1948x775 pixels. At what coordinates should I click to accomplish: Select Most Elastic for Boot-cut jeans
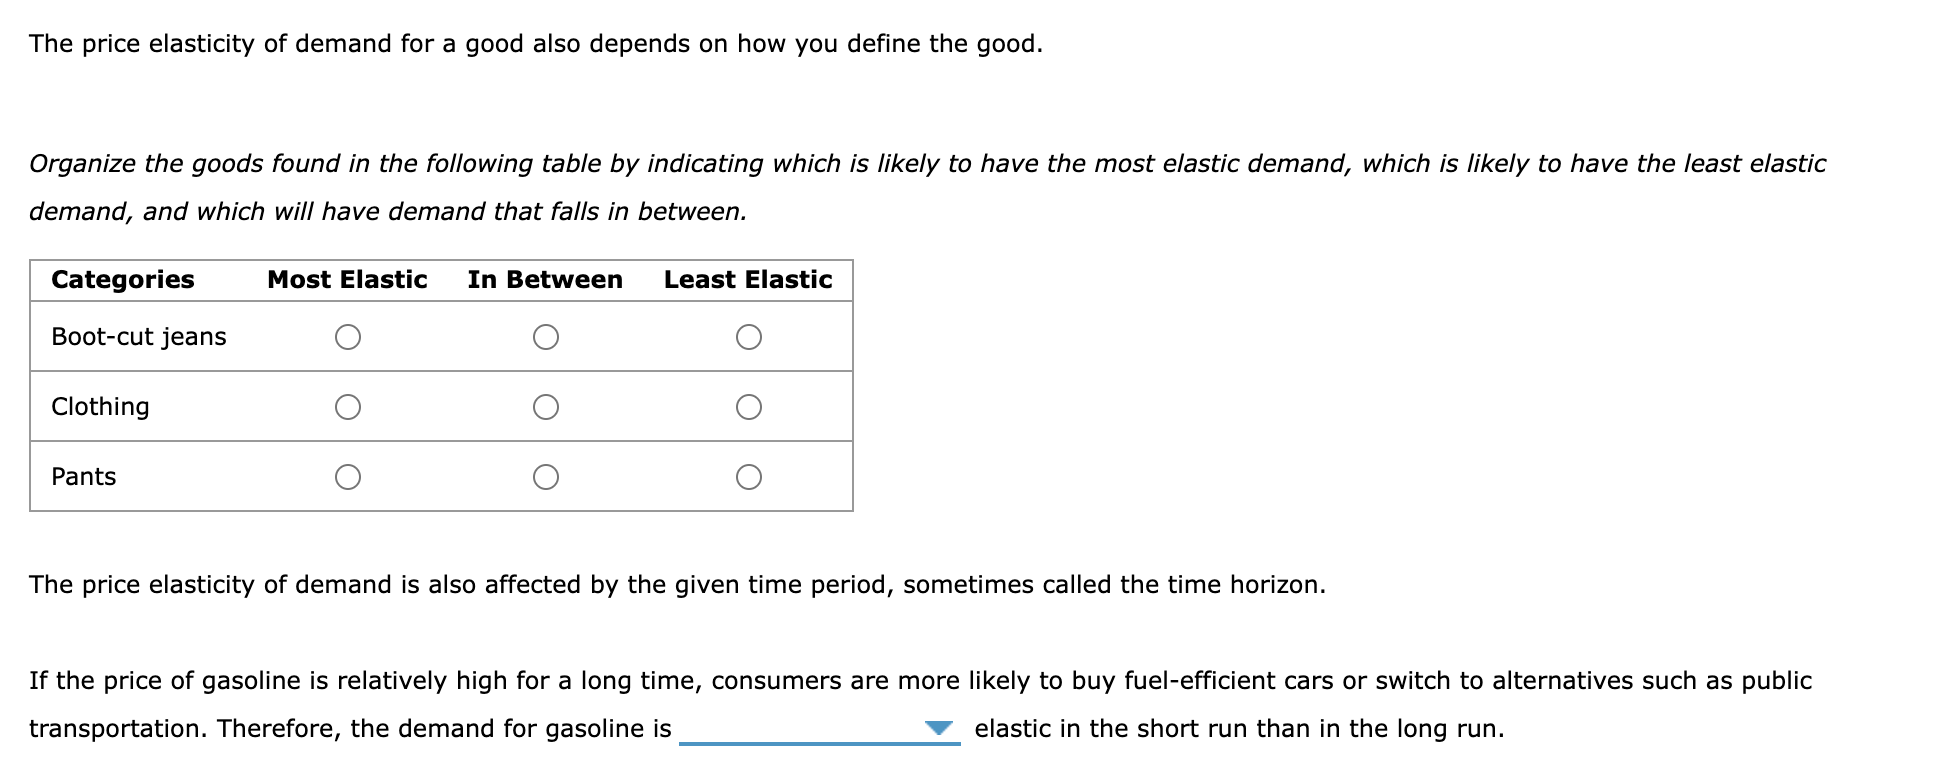[347, 337]
